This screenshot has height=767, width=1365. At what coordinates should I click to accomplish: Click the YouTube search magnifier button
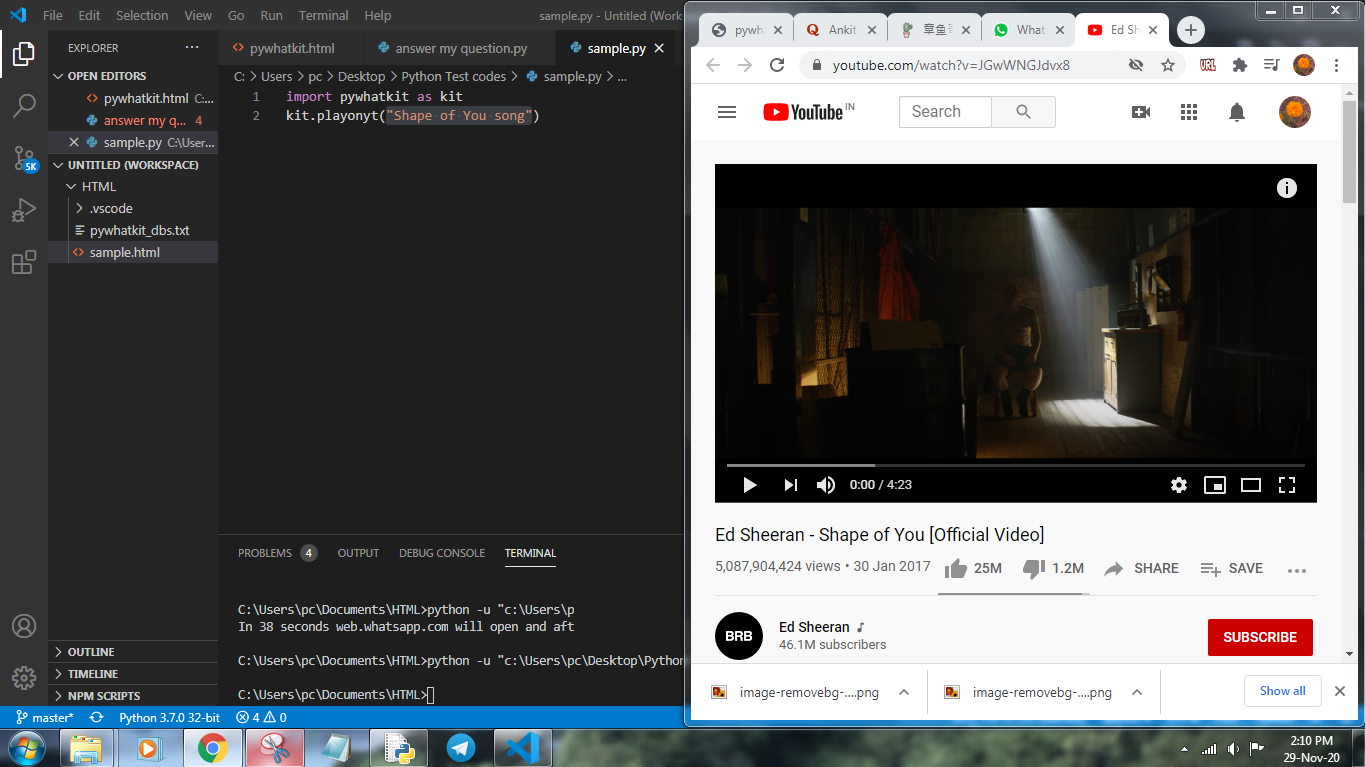(1023, 112)
